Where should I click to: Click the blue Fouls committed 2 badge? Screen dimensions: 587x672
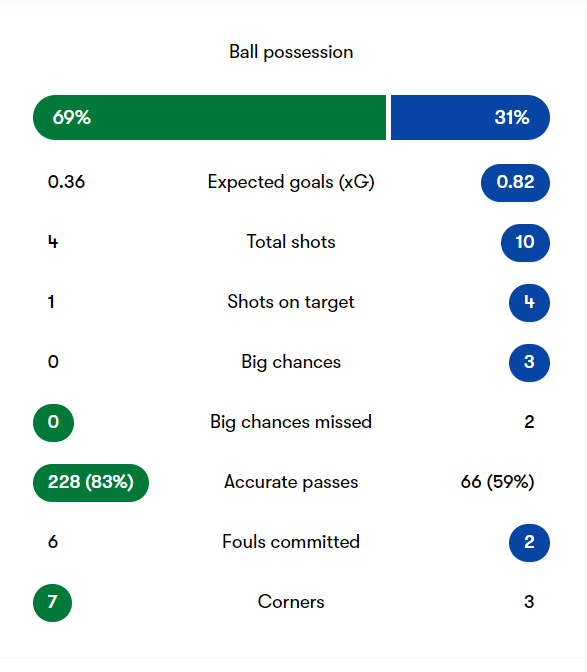(x=530, y=543)
